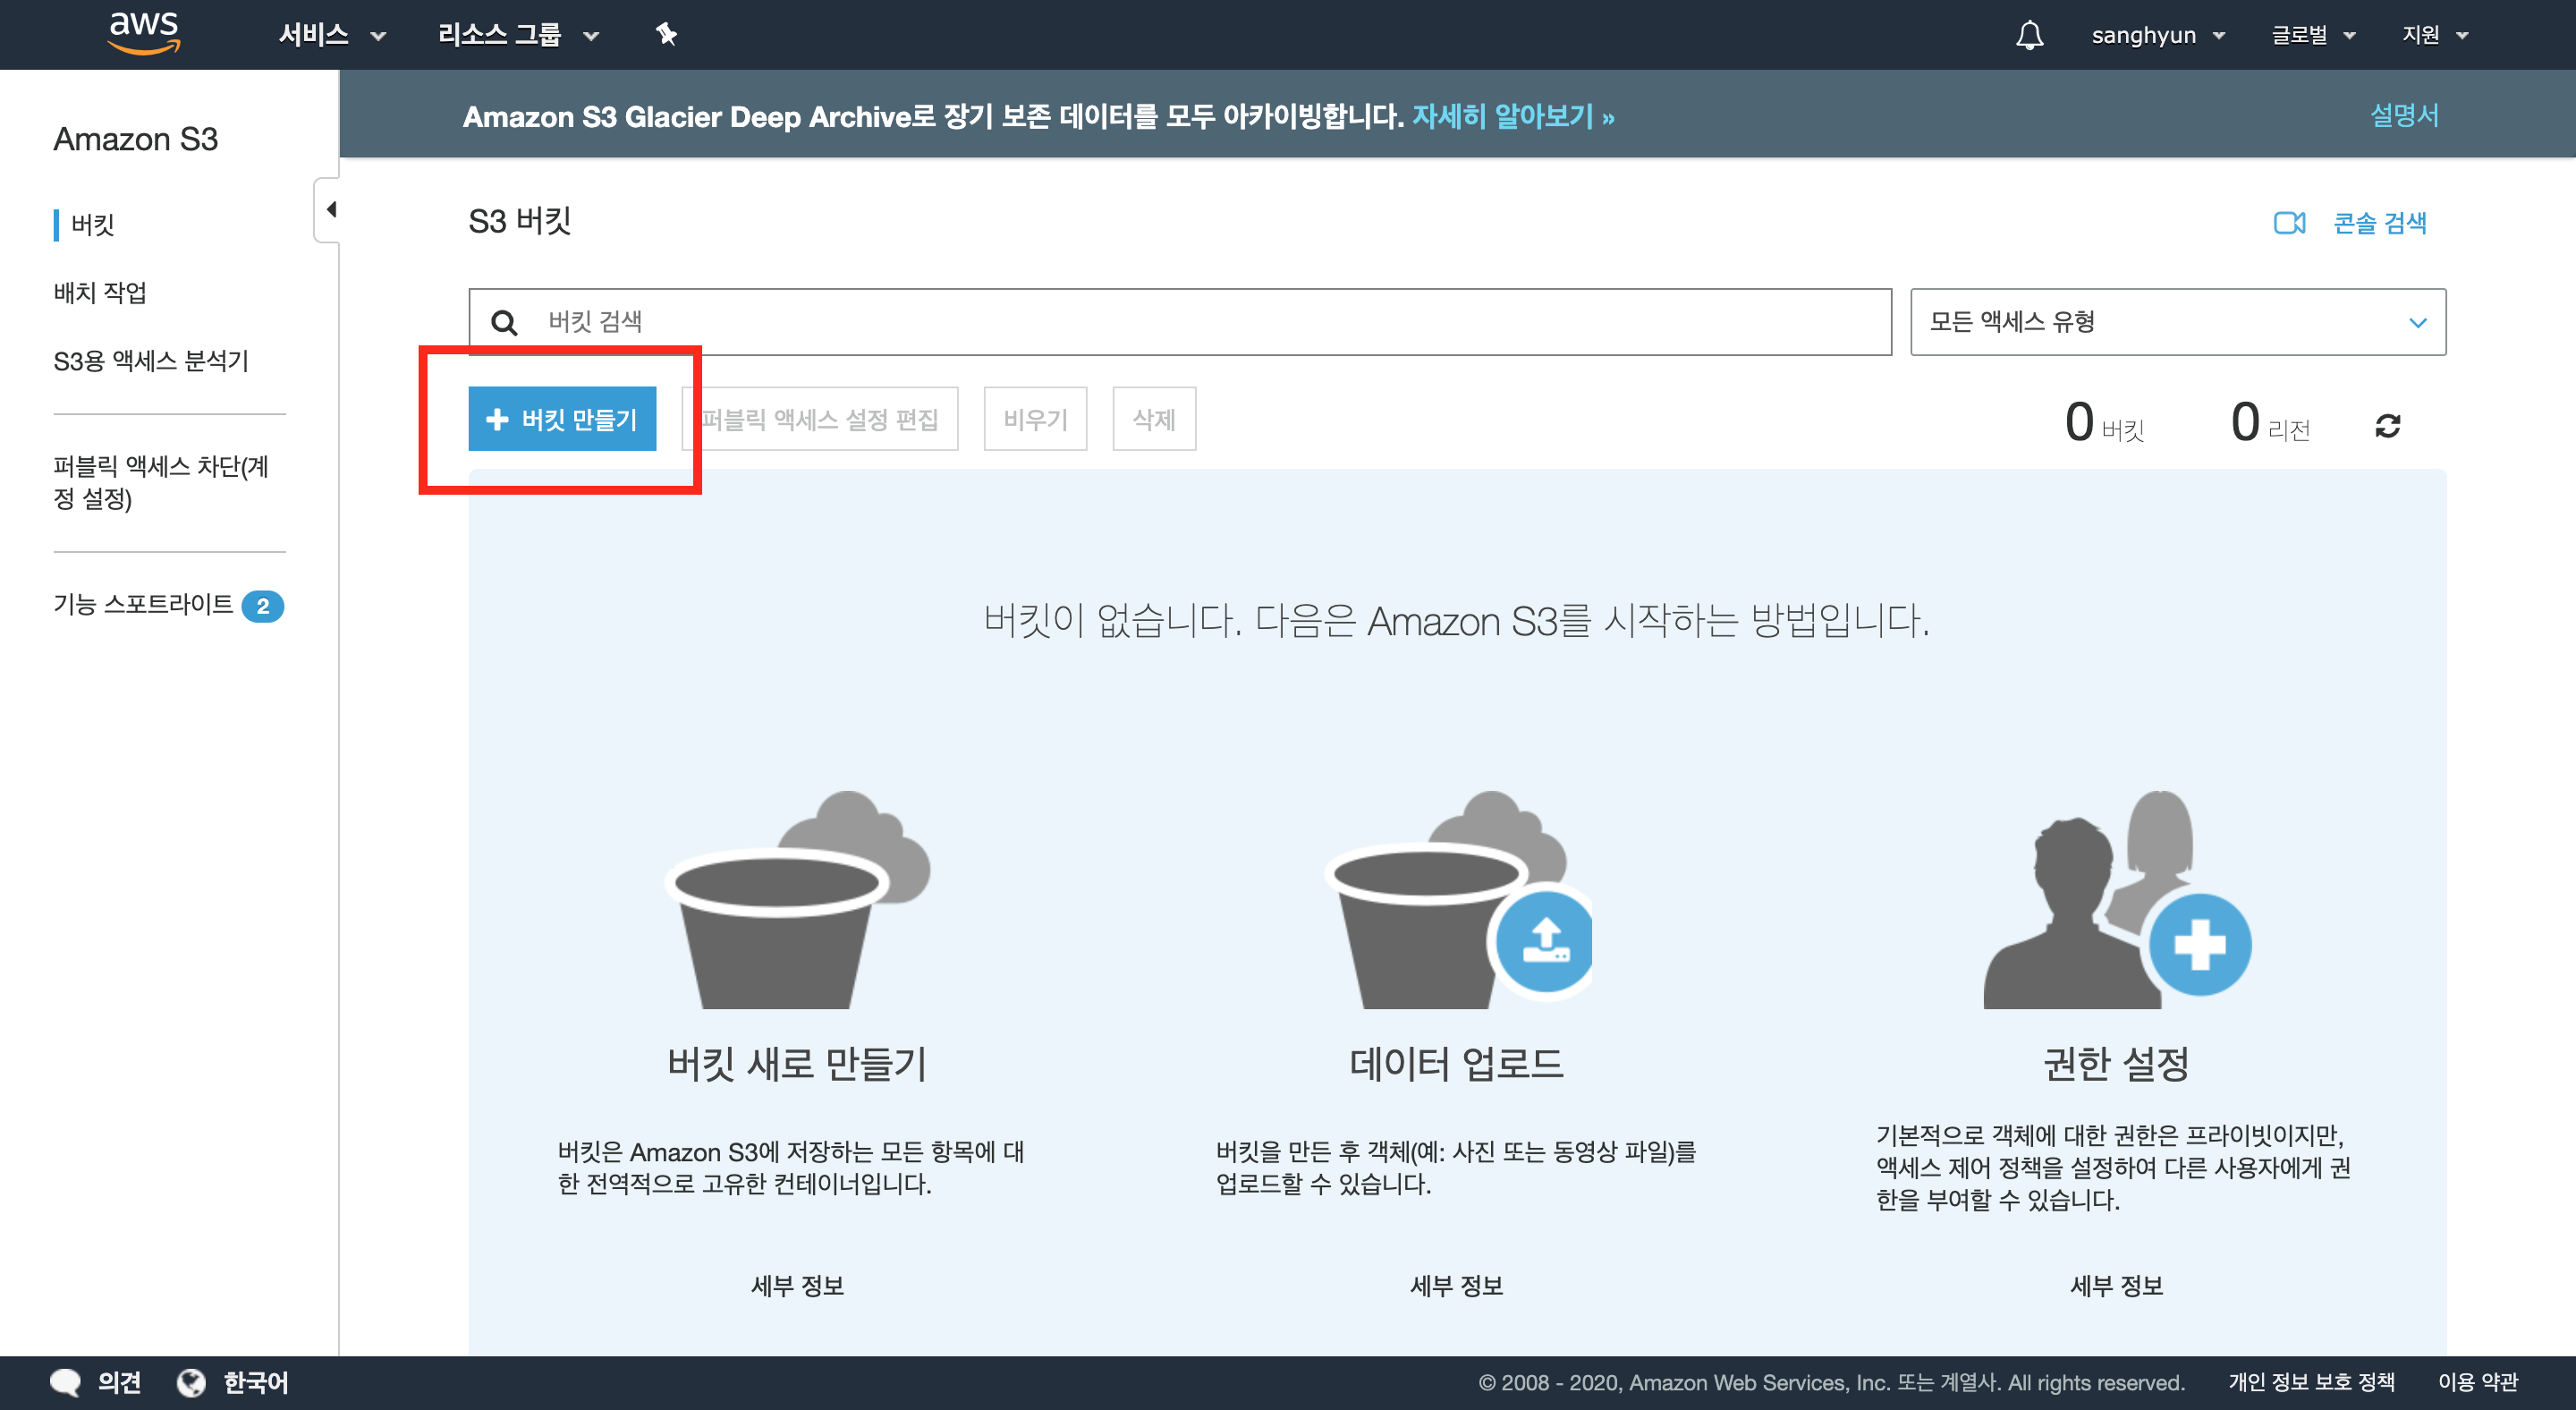Open the 리소스 그룹 dropdown menu

pos(517,35)
